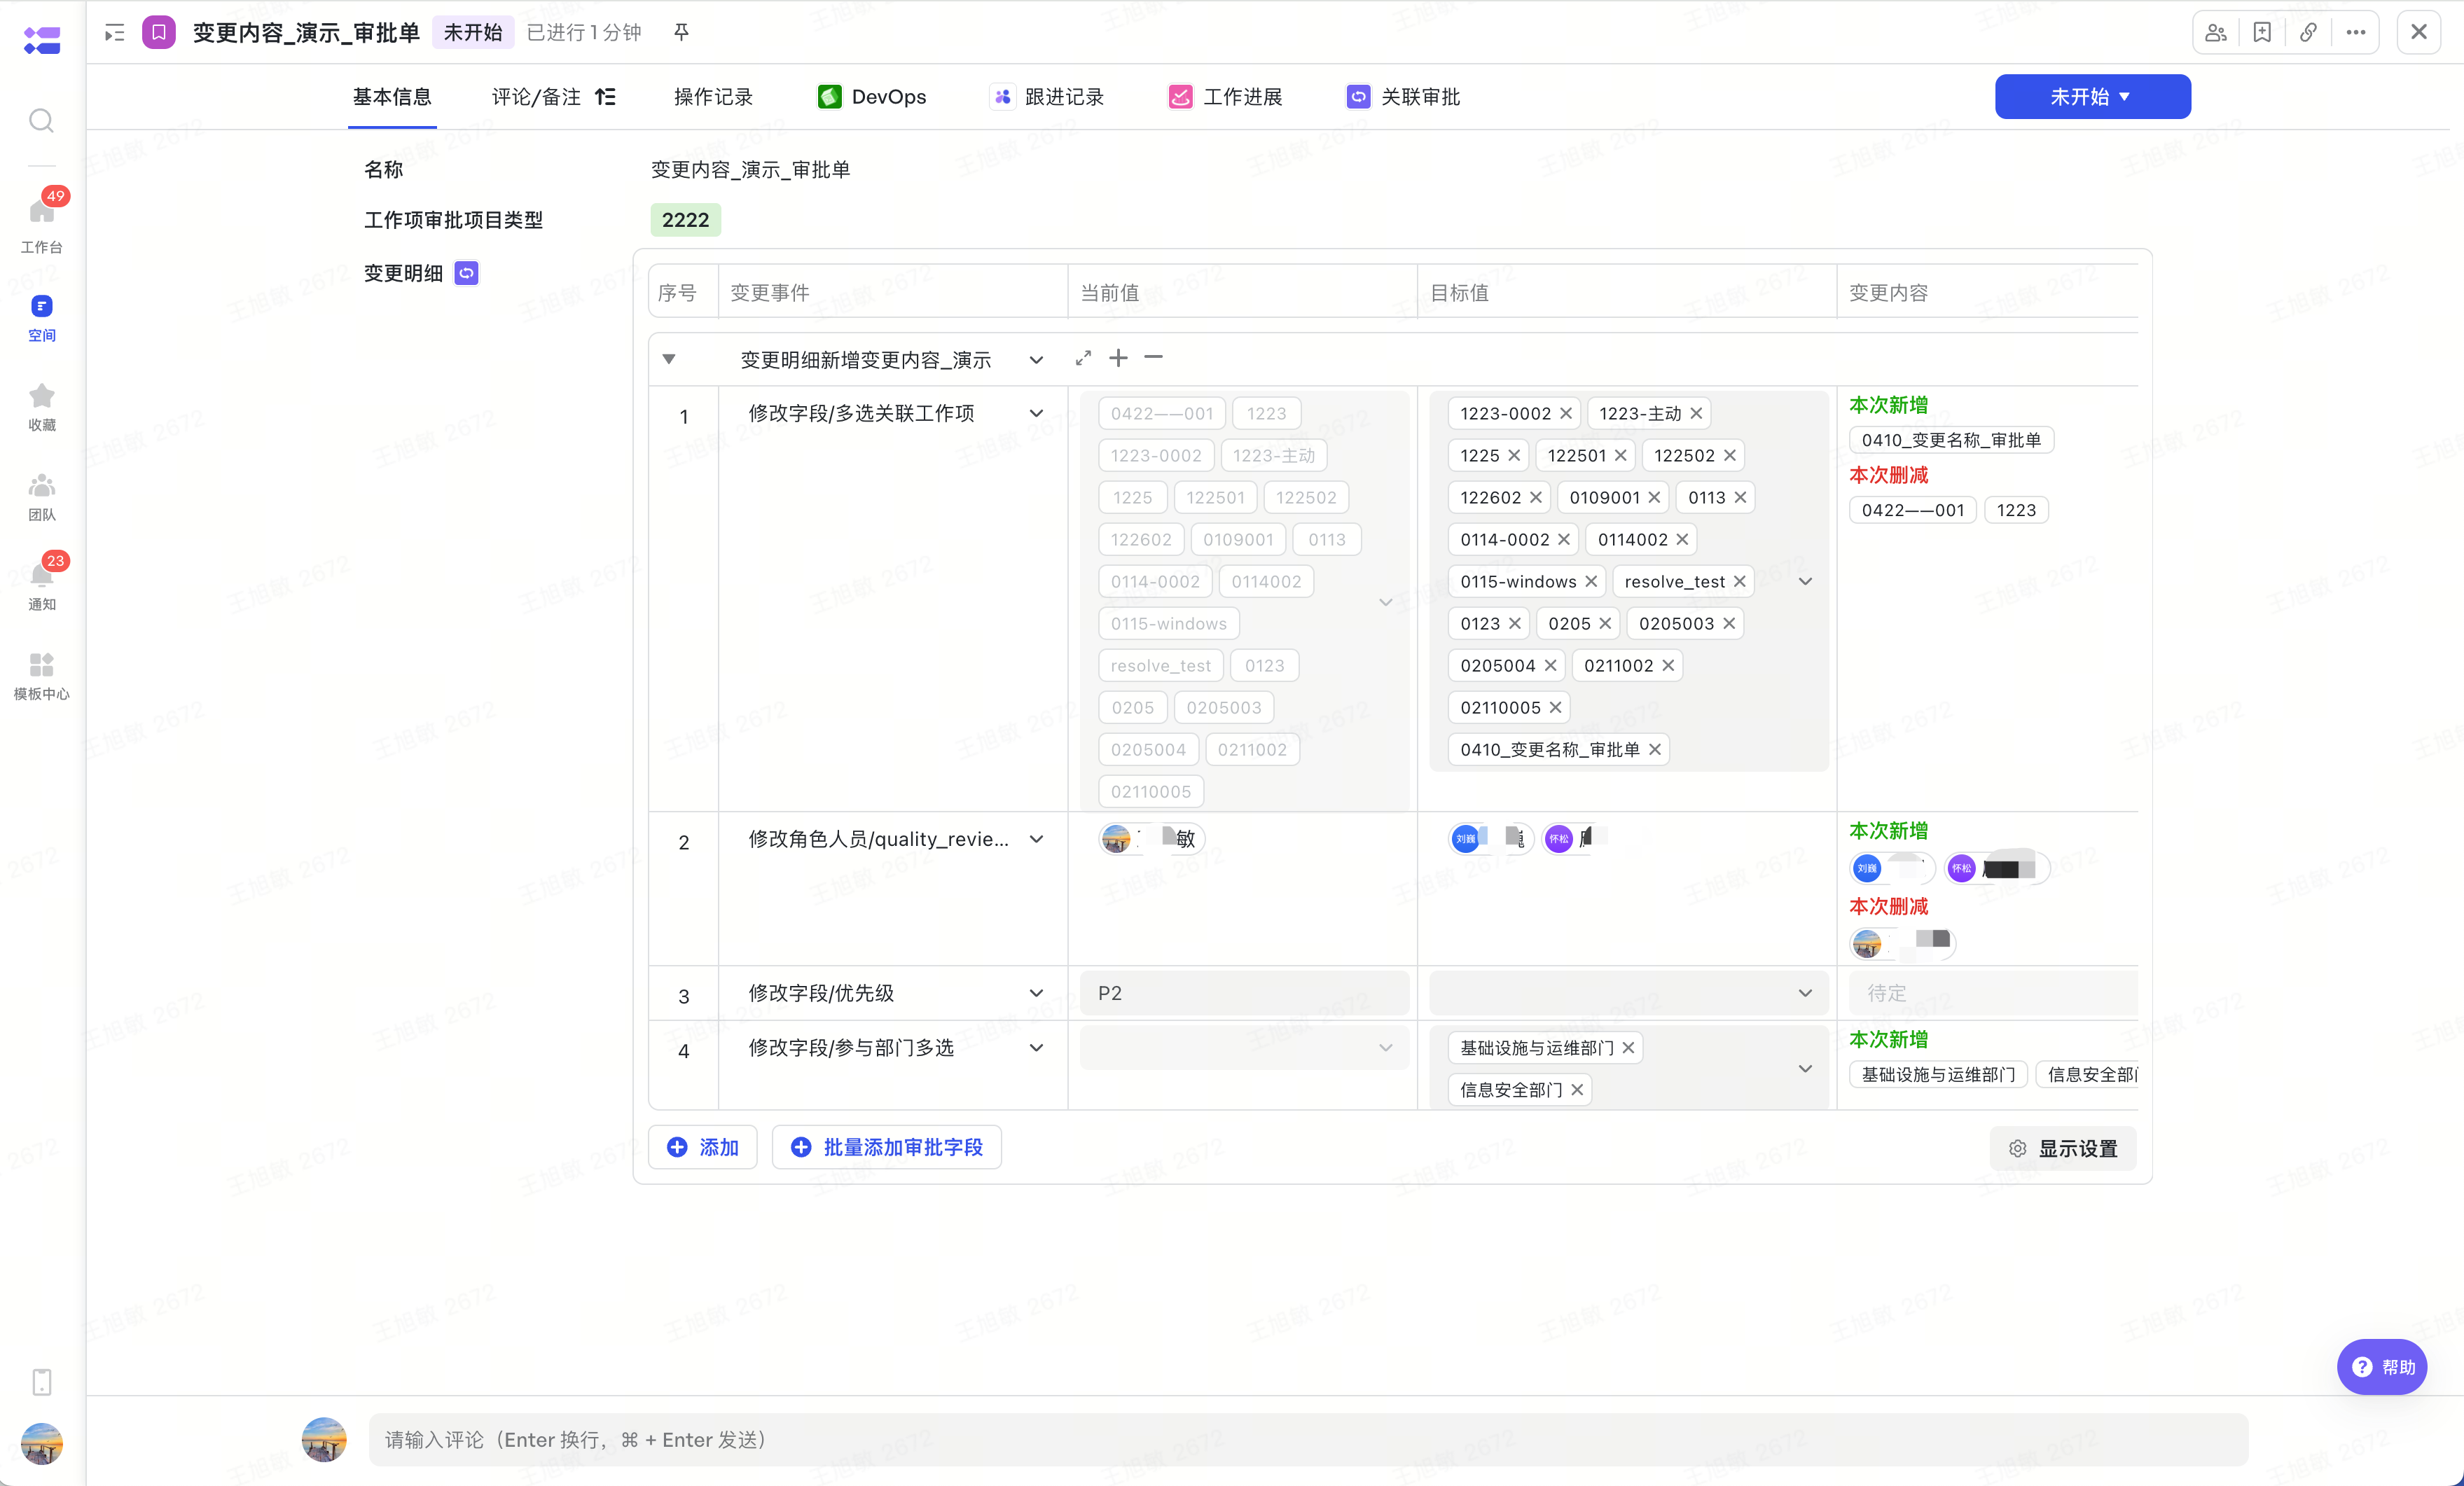Click the commenter avatar beside the comment box
Viewport: 2464px width, 1486px height.
click(x=324, y=1439)
